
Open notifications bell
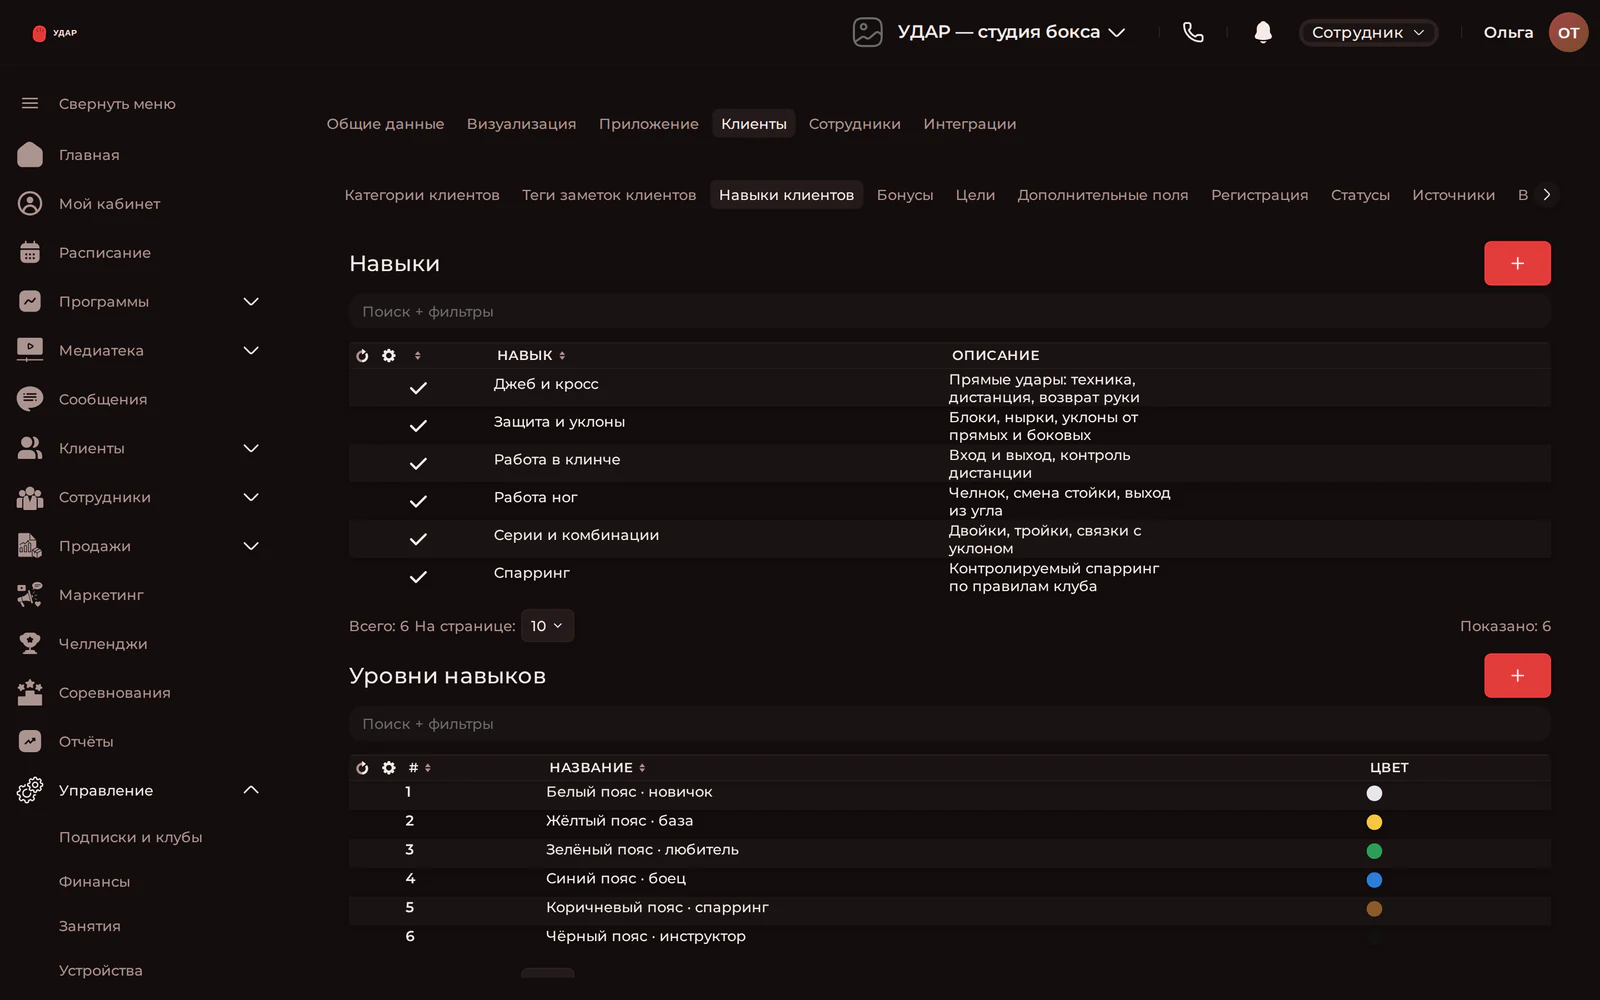click(x=1263, y=32)
